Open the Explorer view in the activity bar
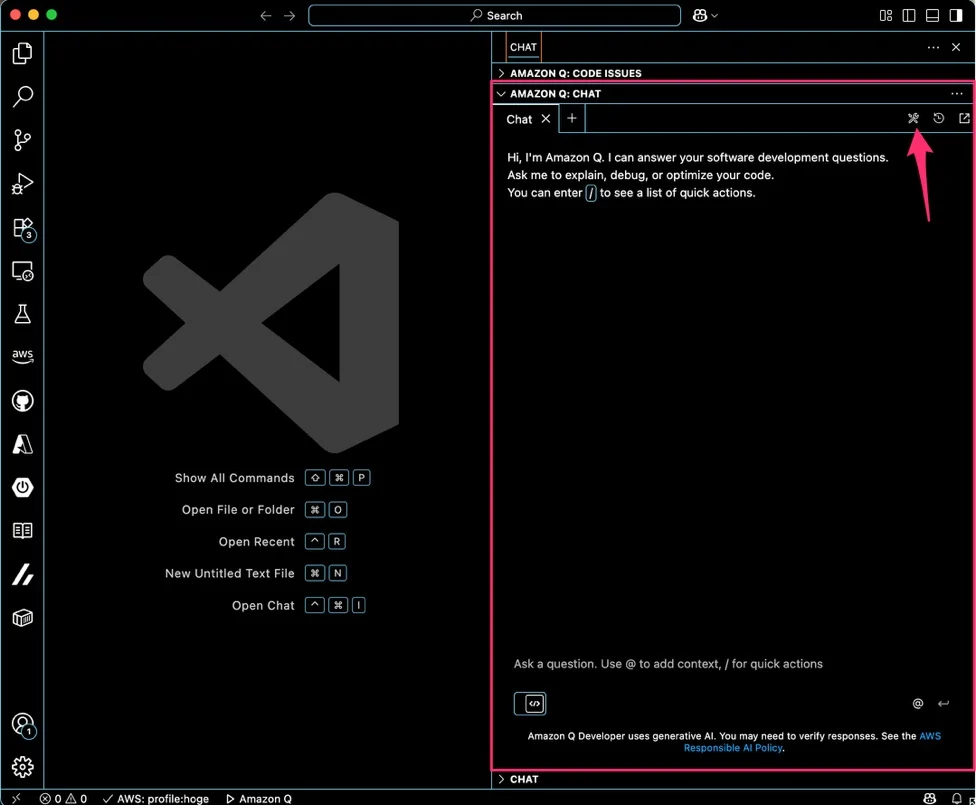976x805 pixels. click(x=22, y=54)
